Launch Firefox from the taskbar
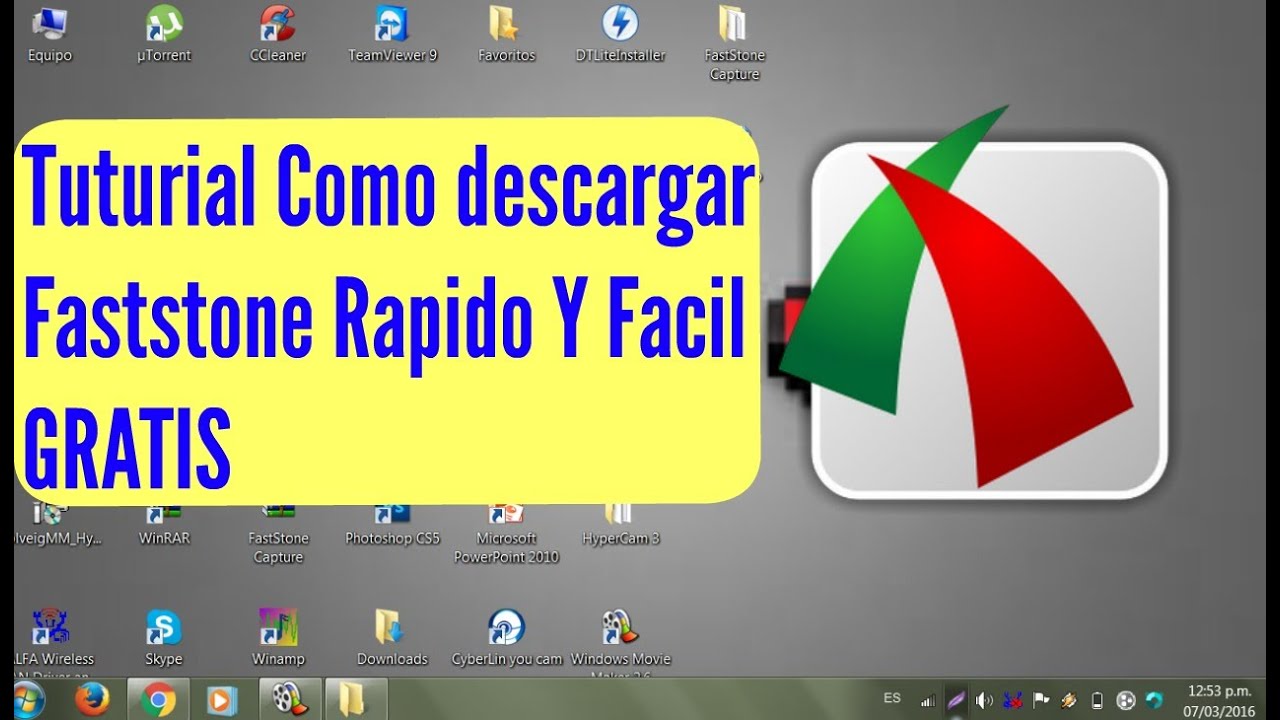1280x720 pixels. (92, 699)
